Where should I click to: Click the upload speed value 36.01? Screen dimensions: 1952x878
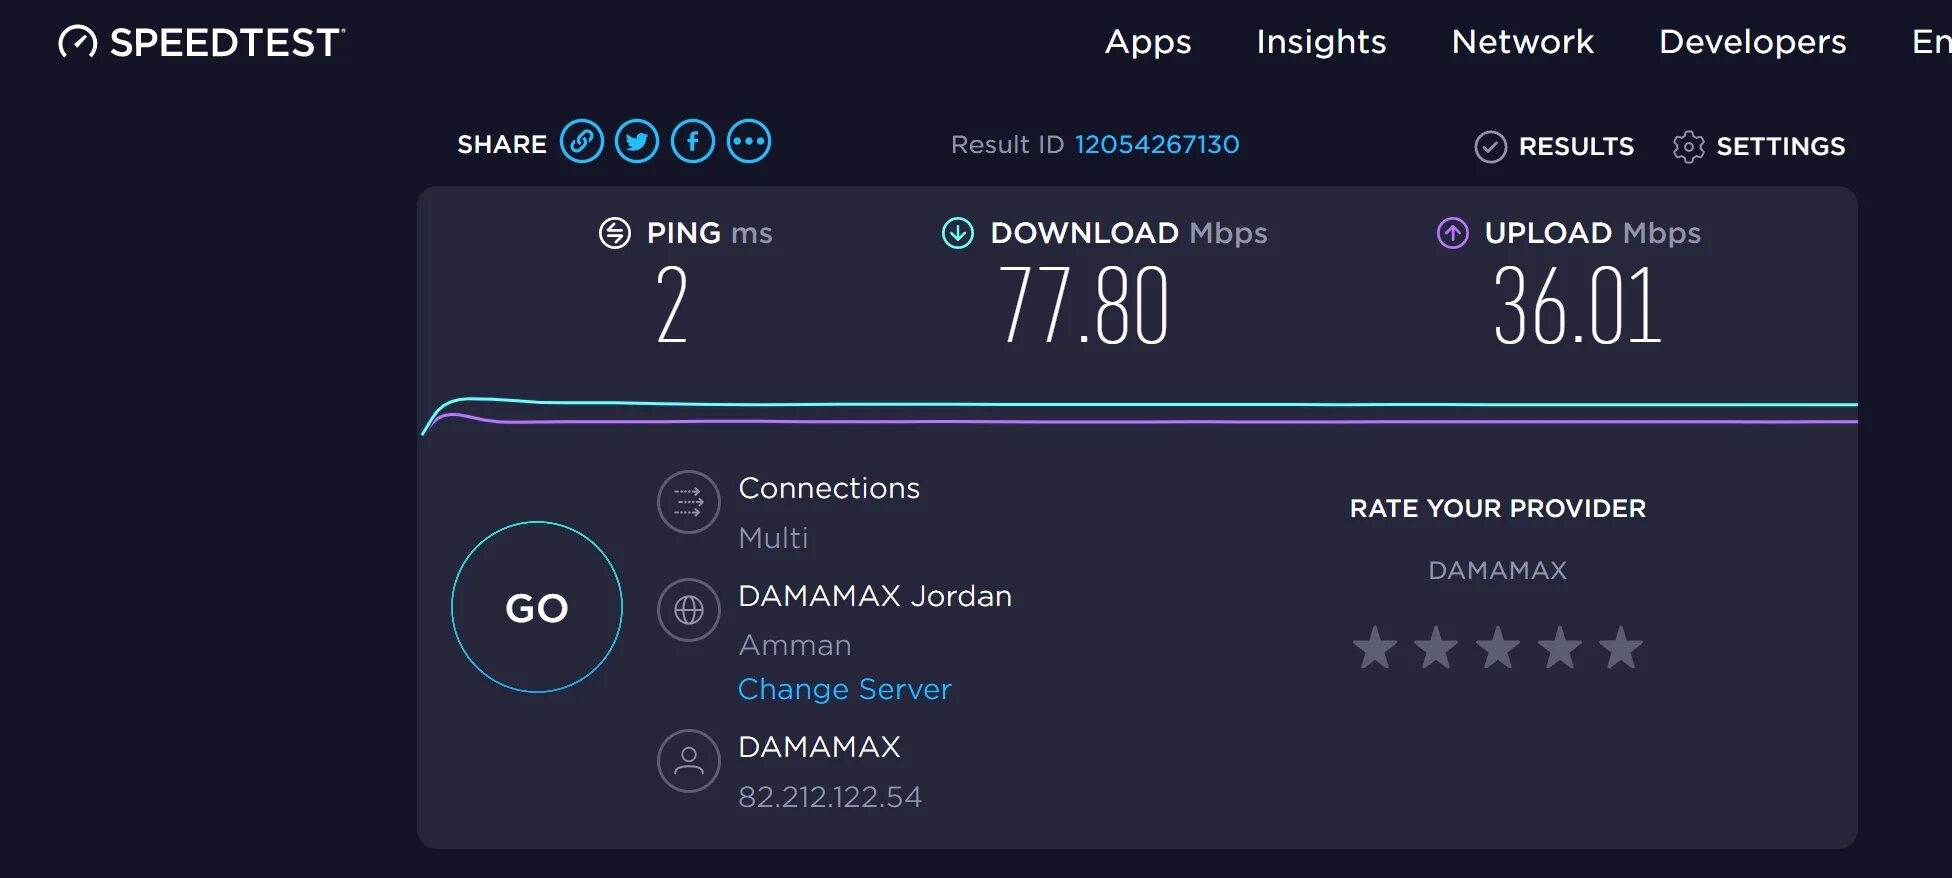(1577, 306)
